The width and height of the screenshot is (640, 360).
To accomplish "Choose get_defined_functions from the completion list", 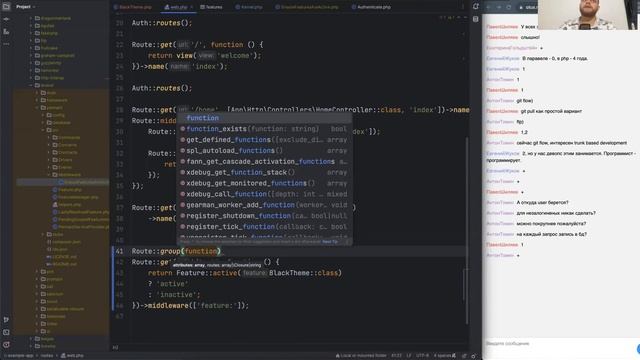I will 264,140.
